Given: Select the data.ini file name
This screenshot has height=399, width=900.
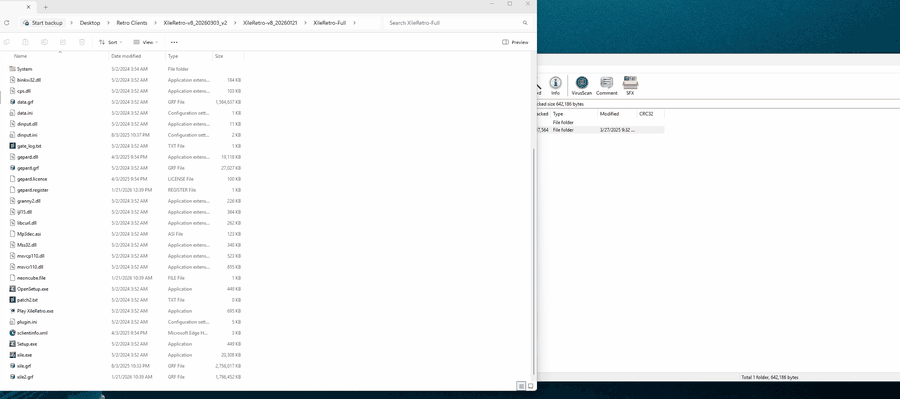Looking at the screenshot, I should (x=25, y=113).
